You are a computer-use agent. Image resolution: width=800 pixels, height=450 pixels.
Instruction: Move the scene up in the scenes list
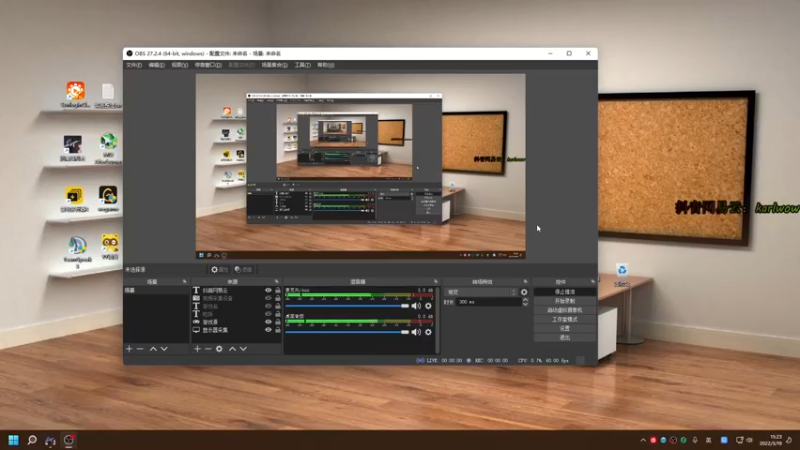153,349
